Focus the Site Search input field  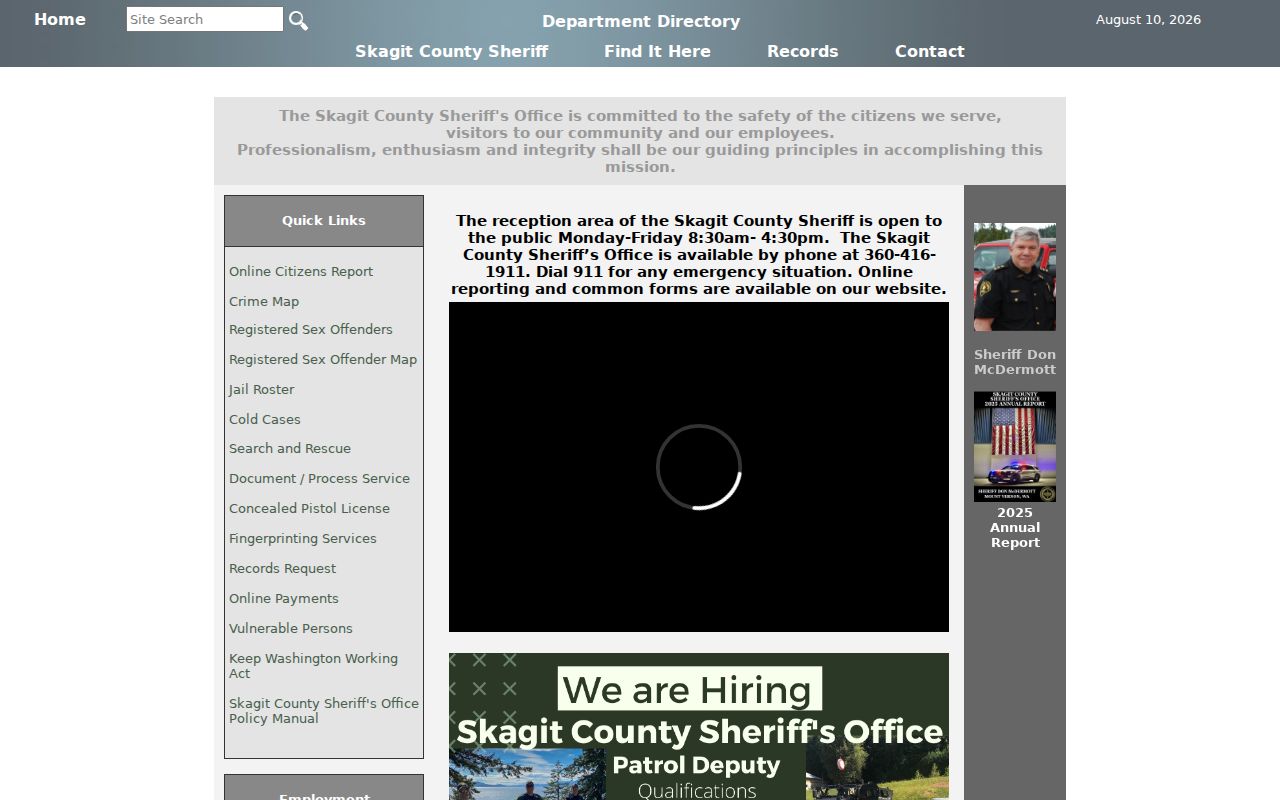[205, 19]
